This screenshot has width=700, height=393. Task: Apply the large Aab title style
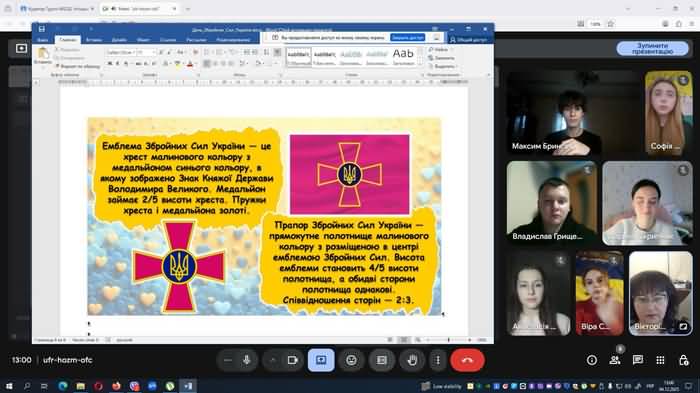403,57
